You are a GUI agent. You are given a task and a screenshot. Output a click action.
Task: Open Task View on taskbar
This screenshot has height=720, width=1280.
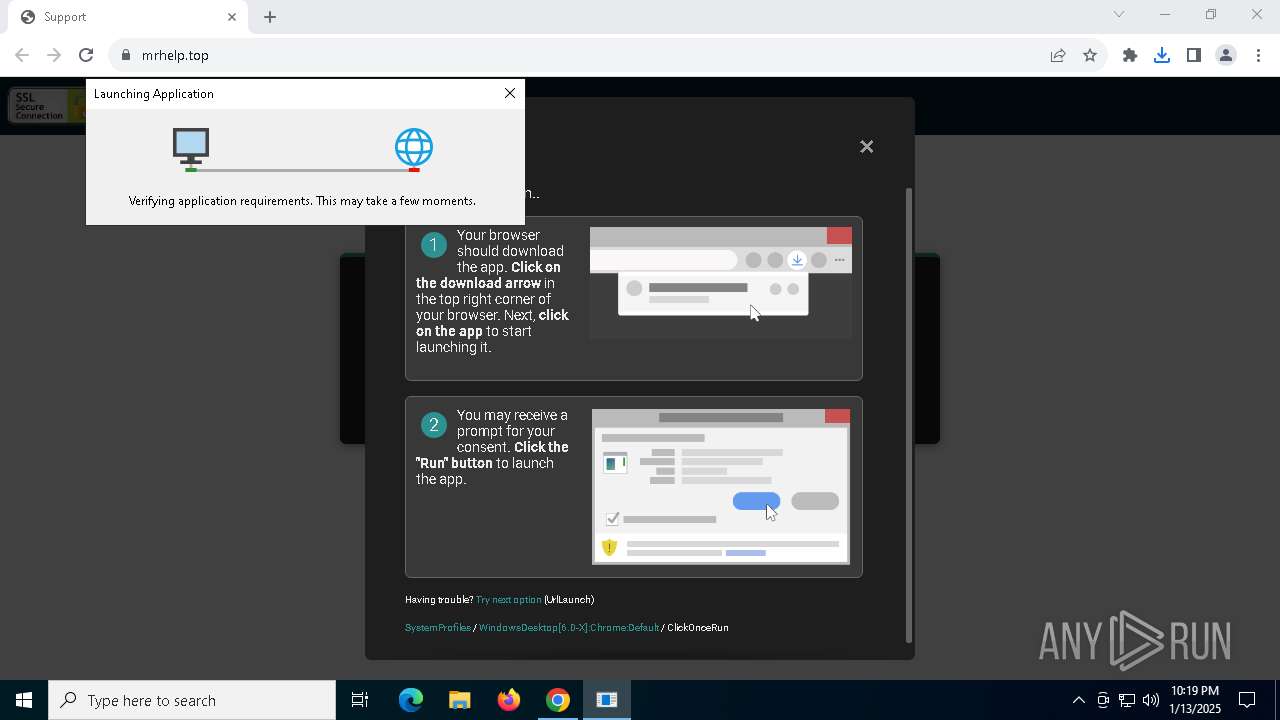tap(360, 700)
